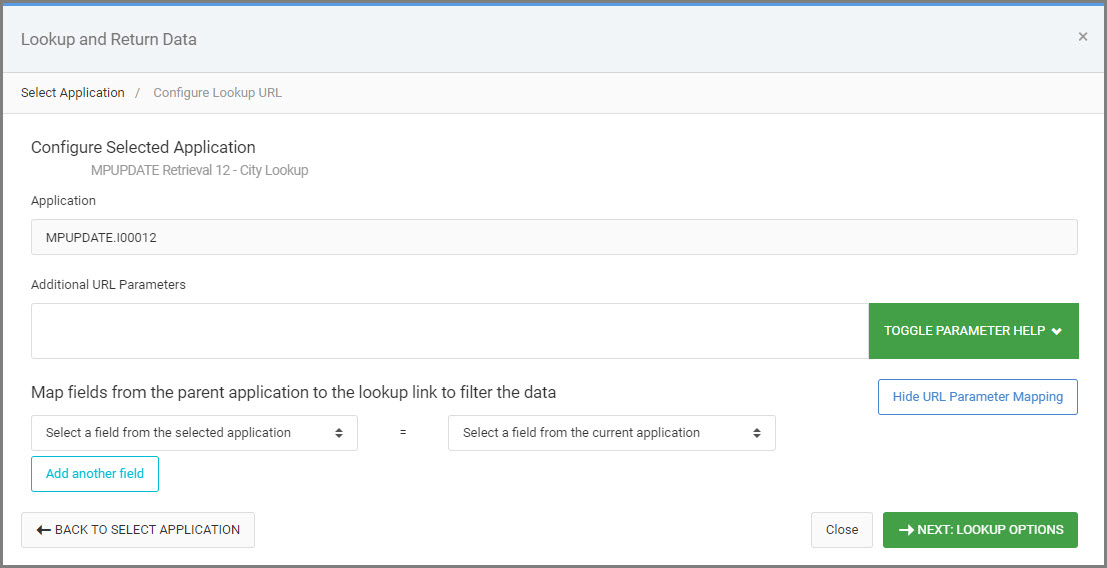The width and height of the screenshot is (1107, 568).
Task: Focus the Additional URL Parameters box
Action: [x=450, y=331]
